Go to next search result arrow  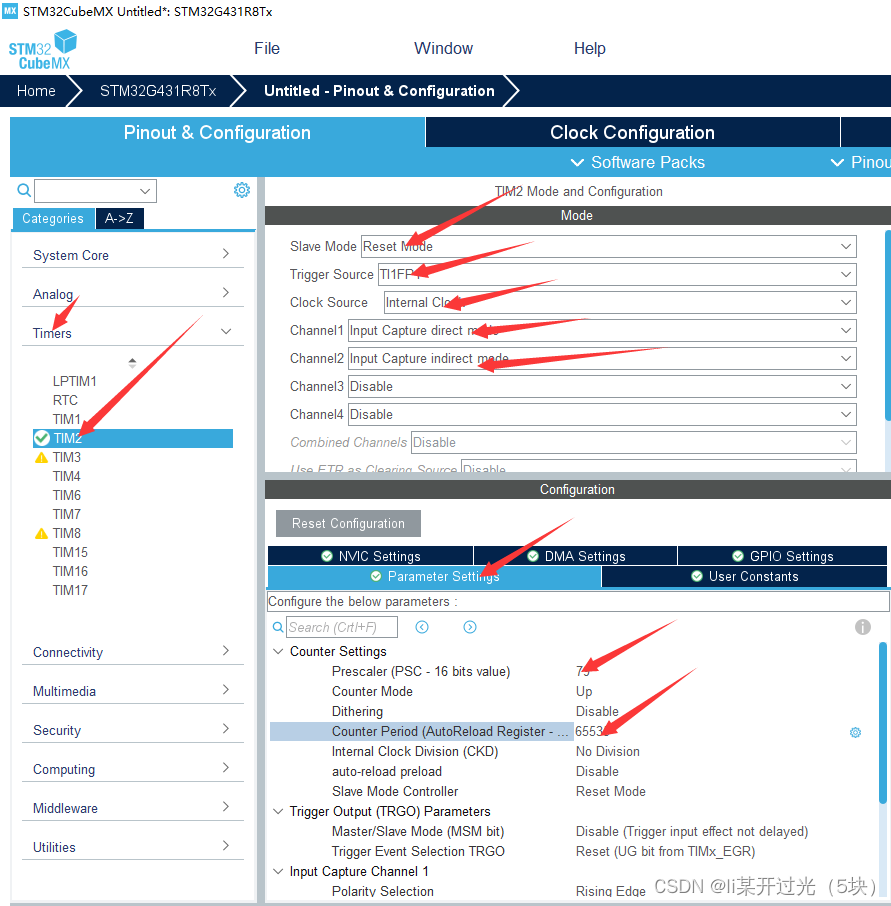coord(470,627)
